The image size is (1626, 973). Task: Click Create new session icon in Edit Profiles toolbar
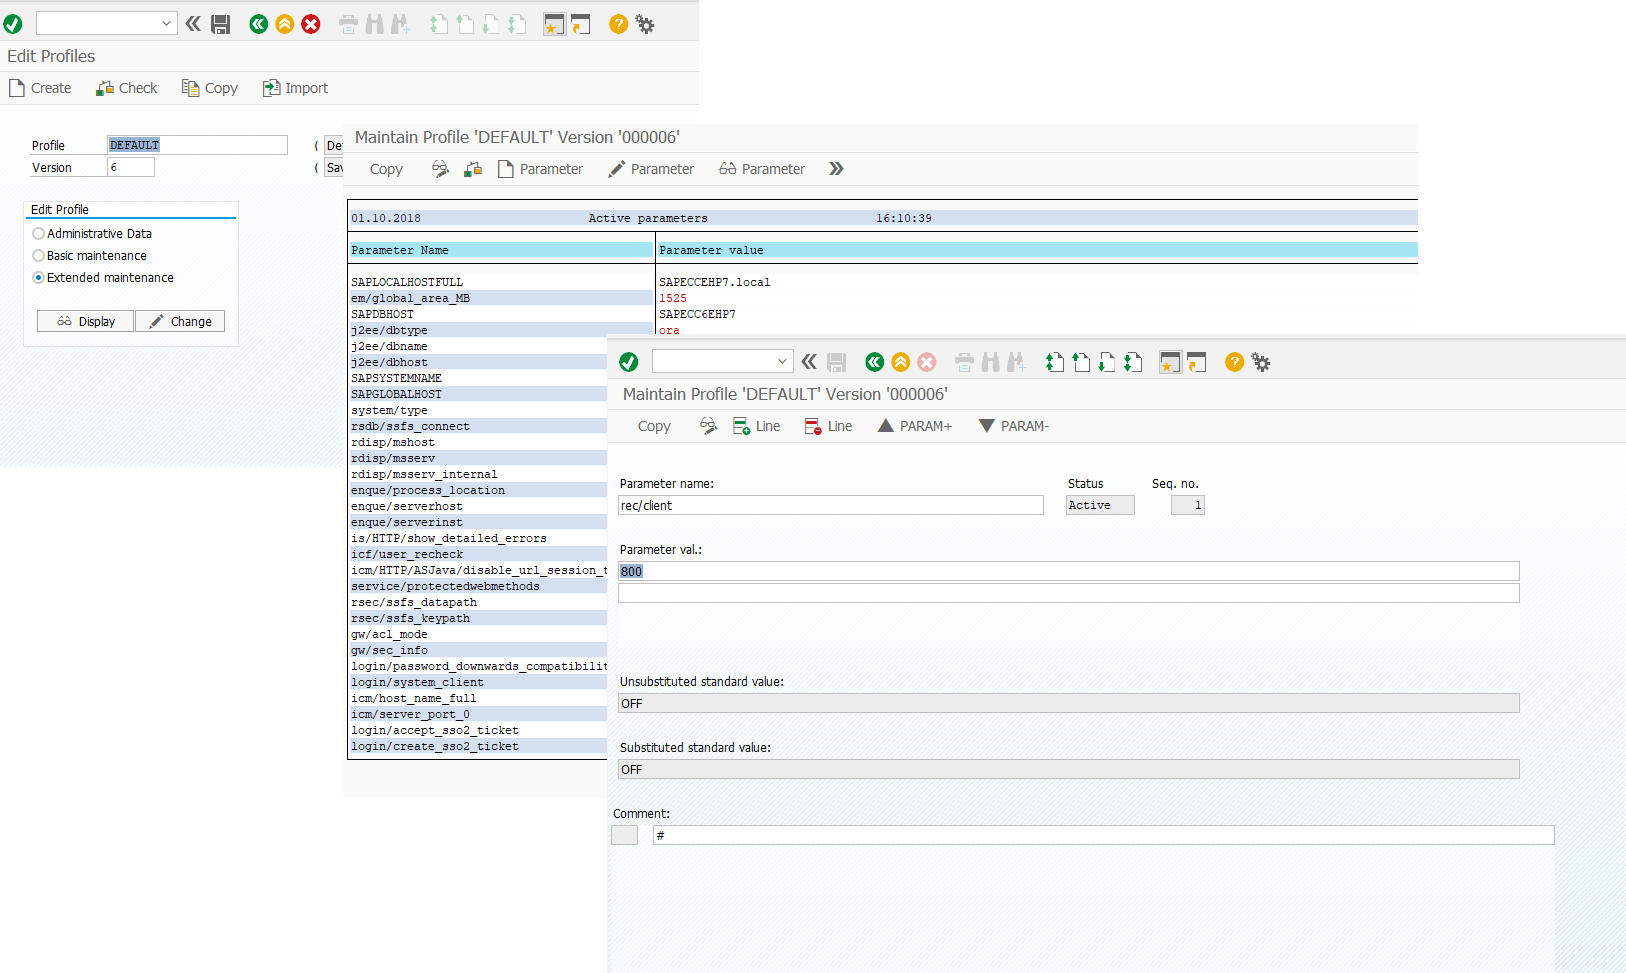tap(554, 24)
